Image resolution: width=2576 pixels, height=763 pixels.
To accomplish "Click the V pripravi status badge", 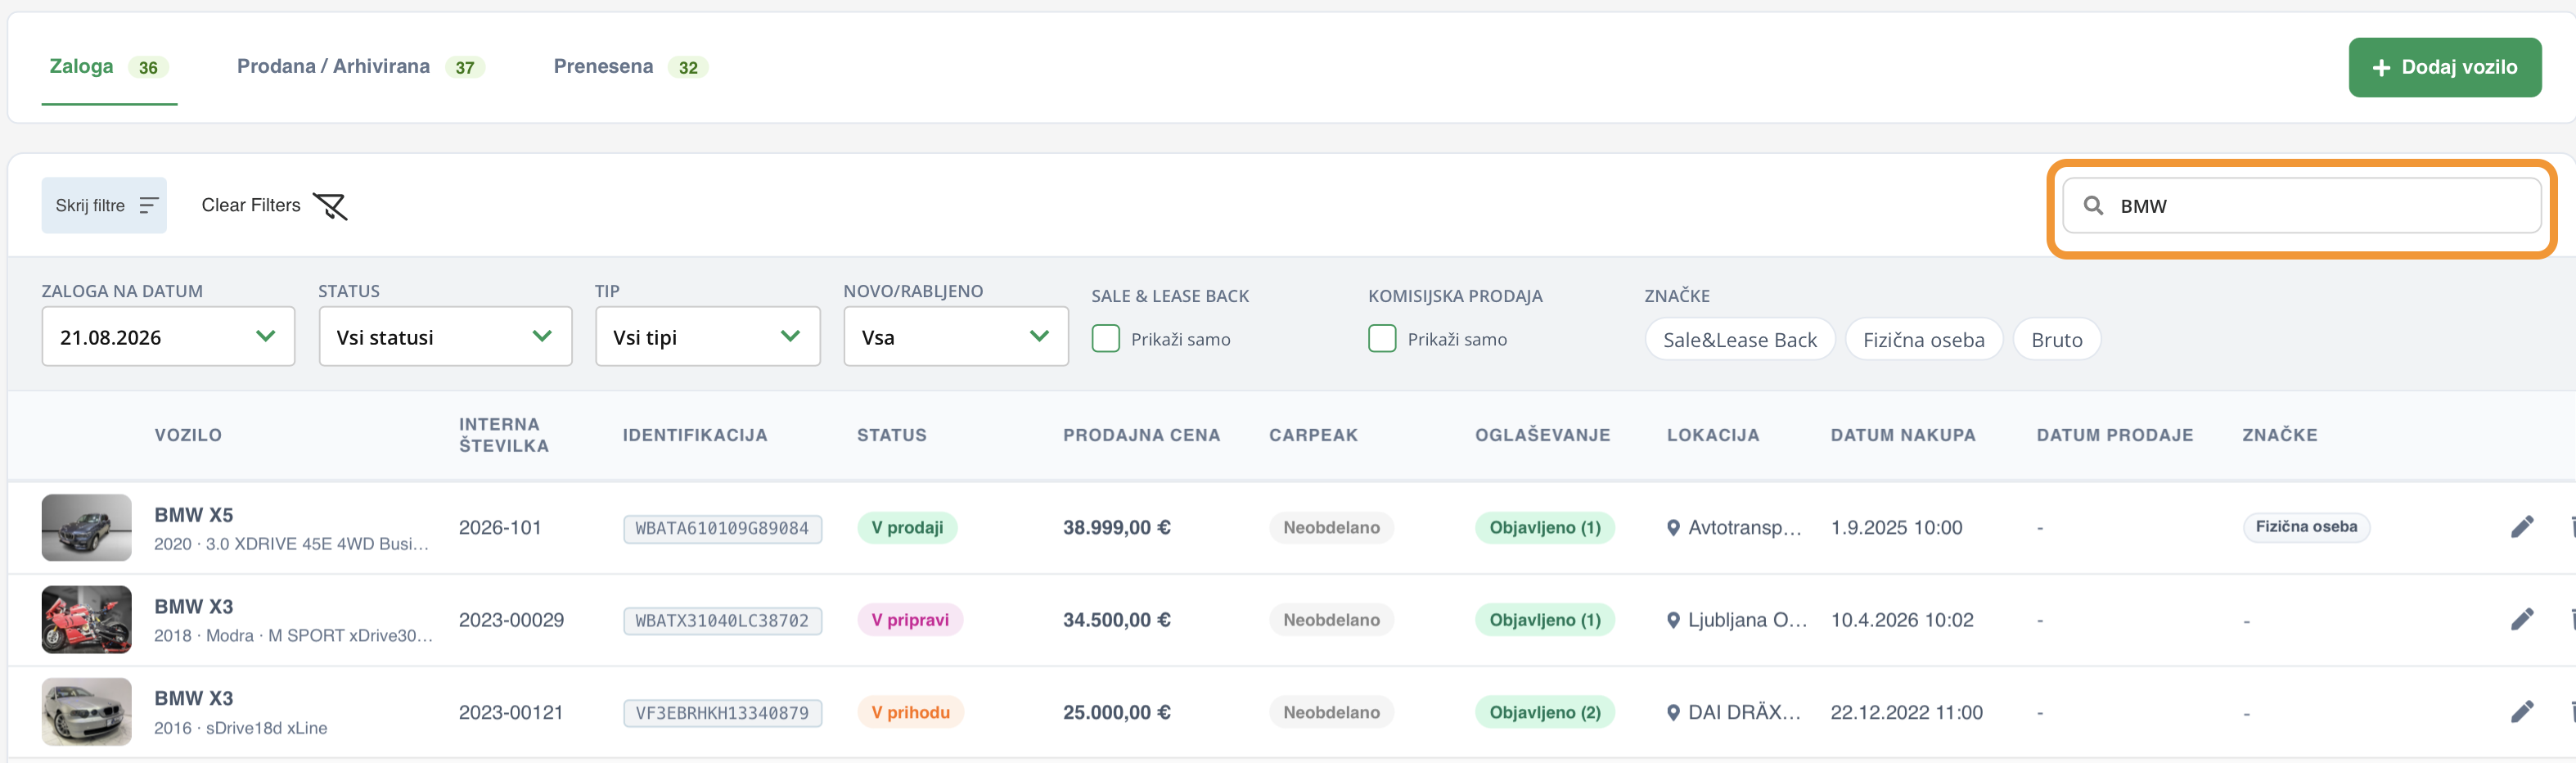I will click(910, 620).
